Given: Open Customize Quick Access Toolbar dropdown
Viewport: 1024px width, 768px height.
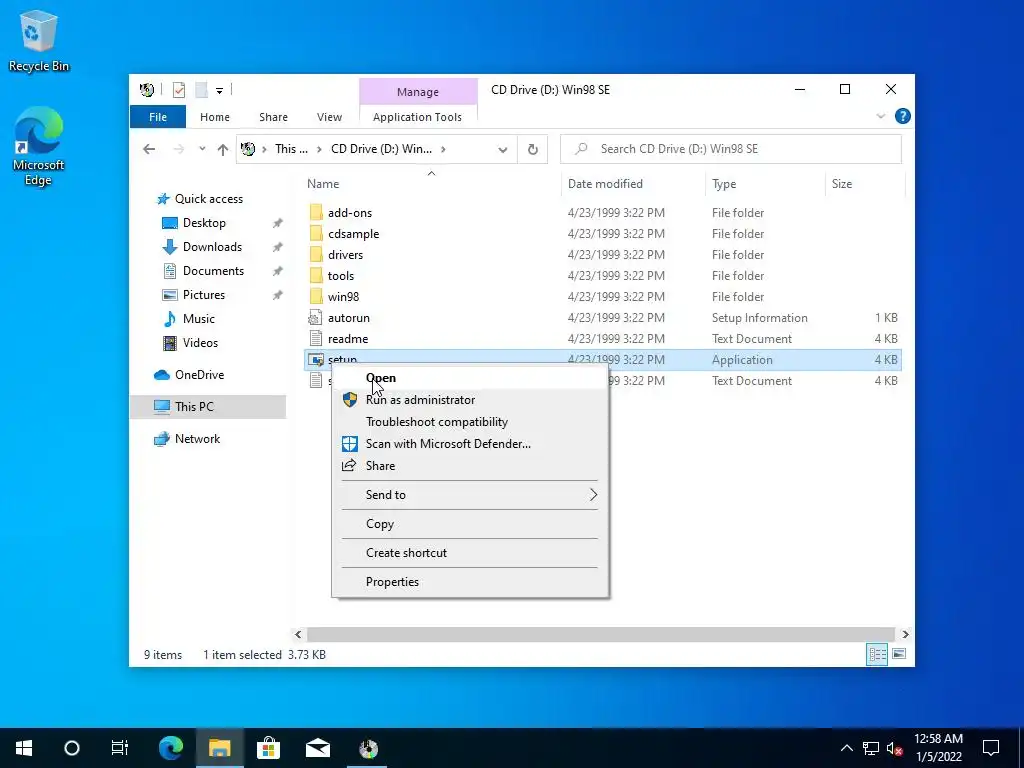Looking at the screenshot, I should [219, 91].
